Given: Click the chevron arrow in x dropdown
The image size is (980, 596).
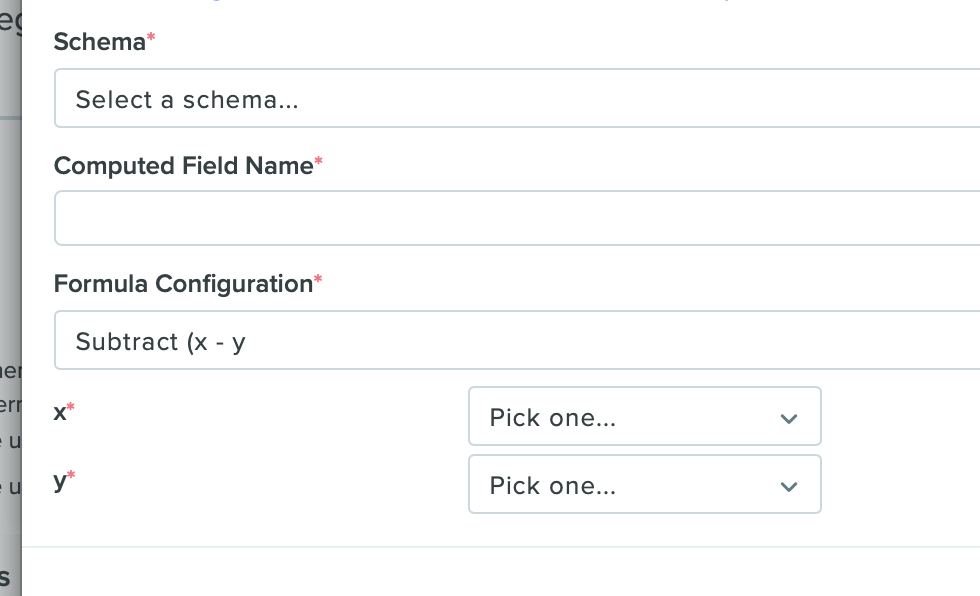Looking at the screenshot, I should point(789,418).
